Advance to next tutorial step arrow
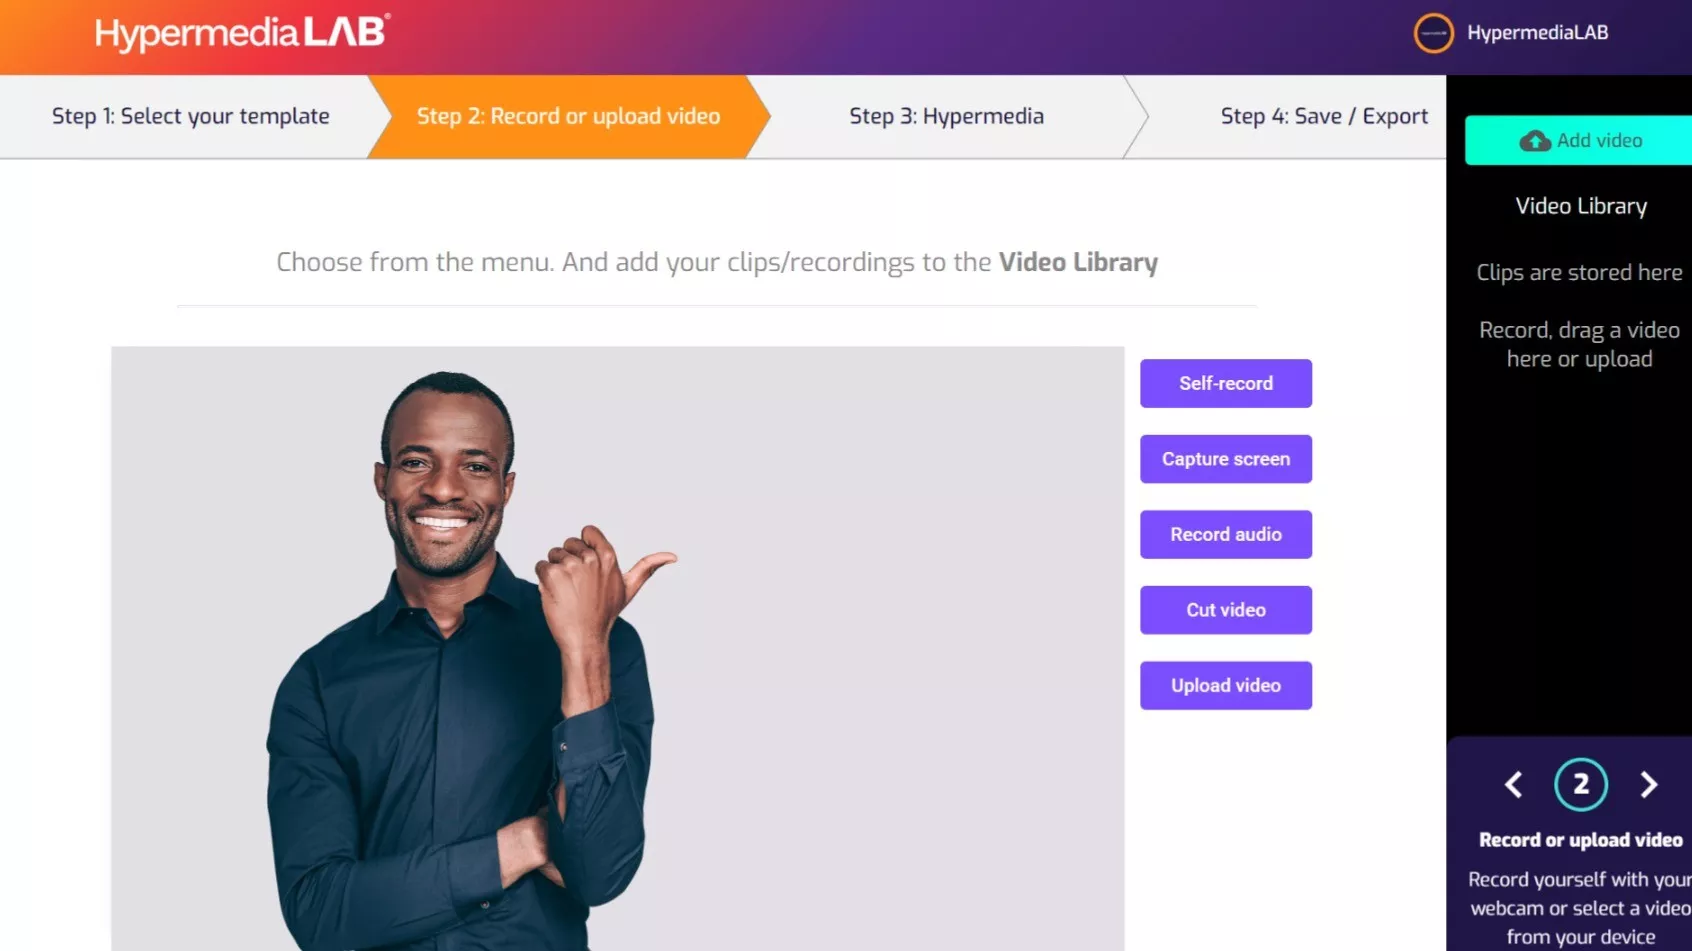Viewport: 1692px width, 951px height. coord(1648,785)
